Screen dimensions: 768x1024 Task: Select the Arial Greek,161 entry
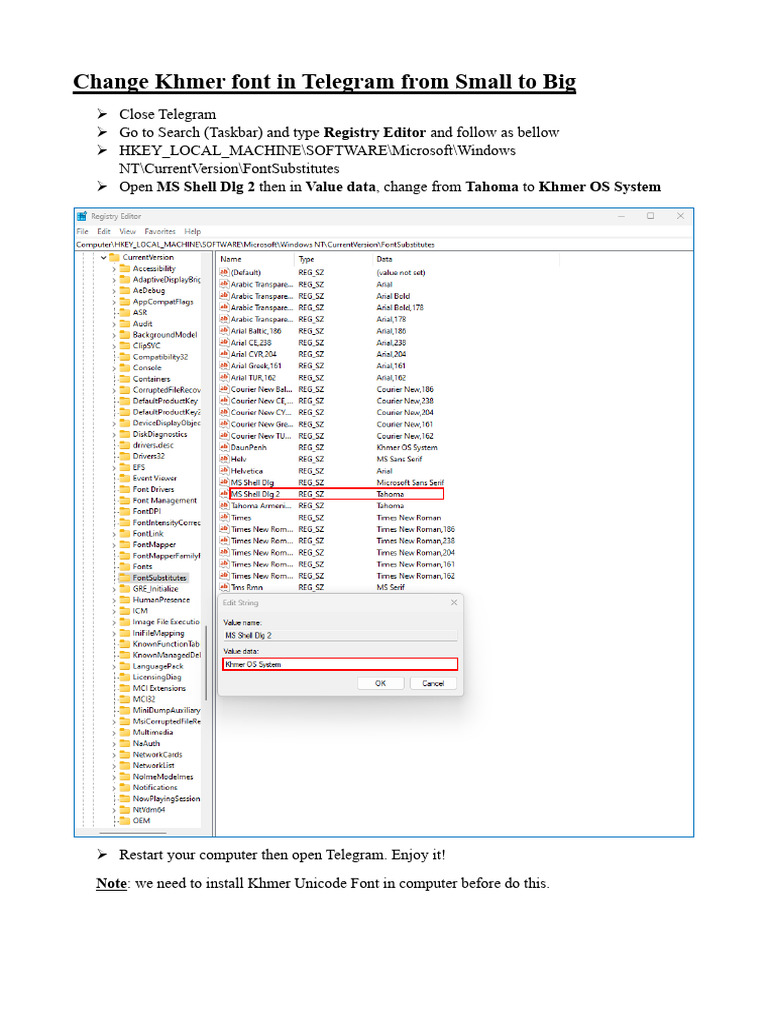tap(256, 366)
